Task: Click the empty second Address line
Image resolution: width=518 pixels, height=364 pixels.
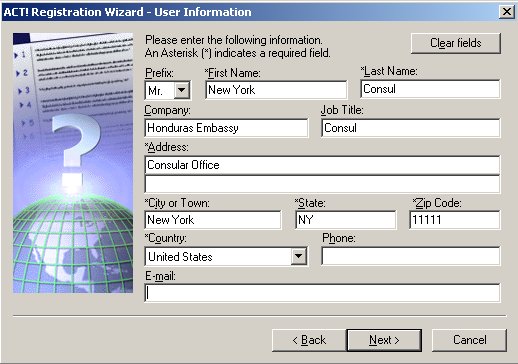Action: pyautogui.click(x=322, y=184)
